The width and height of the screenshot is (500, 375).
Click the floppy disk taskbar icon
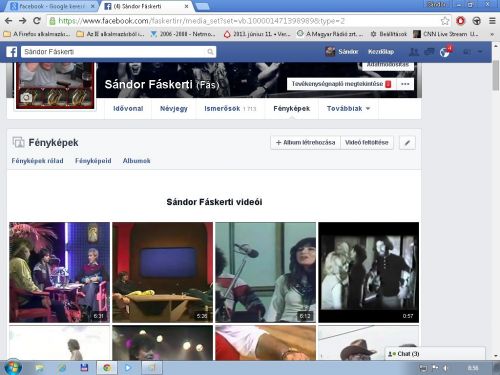click(84, 368)
